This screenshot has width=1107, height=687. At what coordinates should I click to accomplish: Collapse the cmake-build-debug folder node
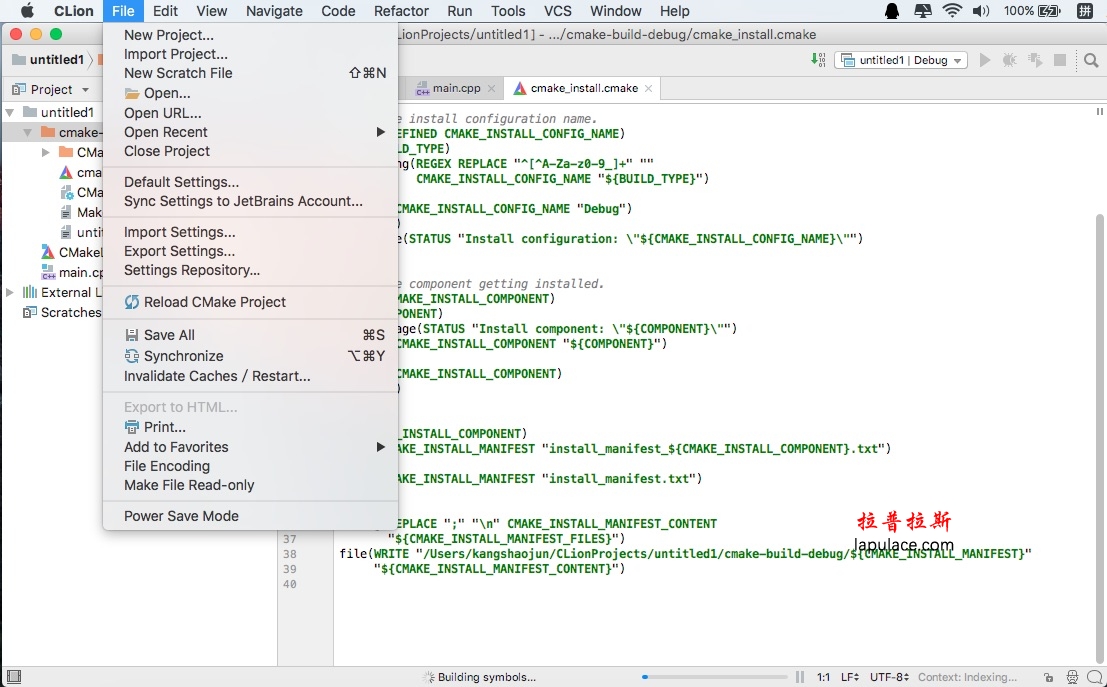(x=28, y=132)
